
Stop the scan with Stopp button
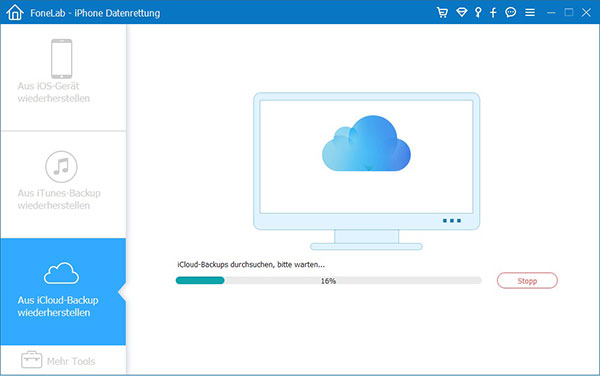[527, 280]
